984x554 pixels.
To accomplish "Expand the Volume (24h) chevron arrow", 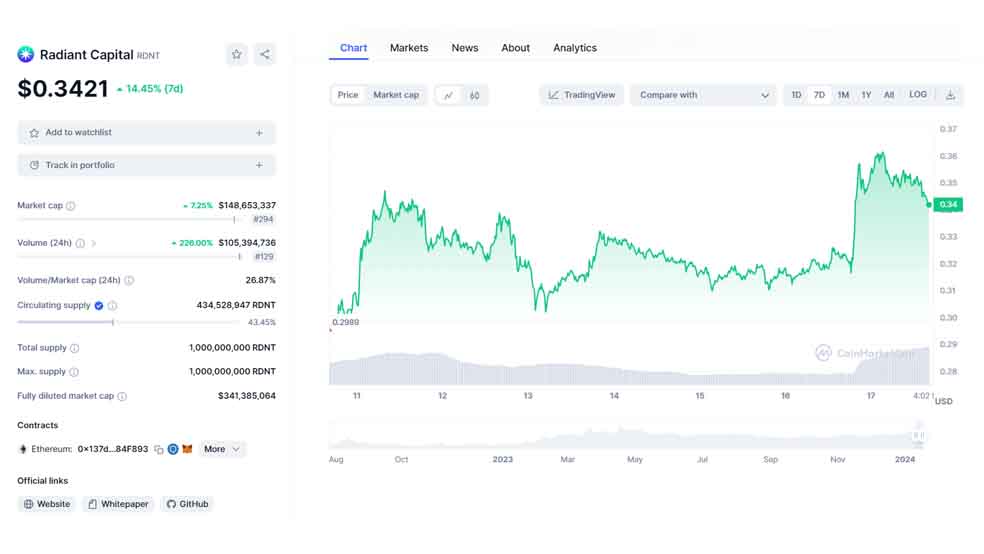I will click(x=94, y=243).
